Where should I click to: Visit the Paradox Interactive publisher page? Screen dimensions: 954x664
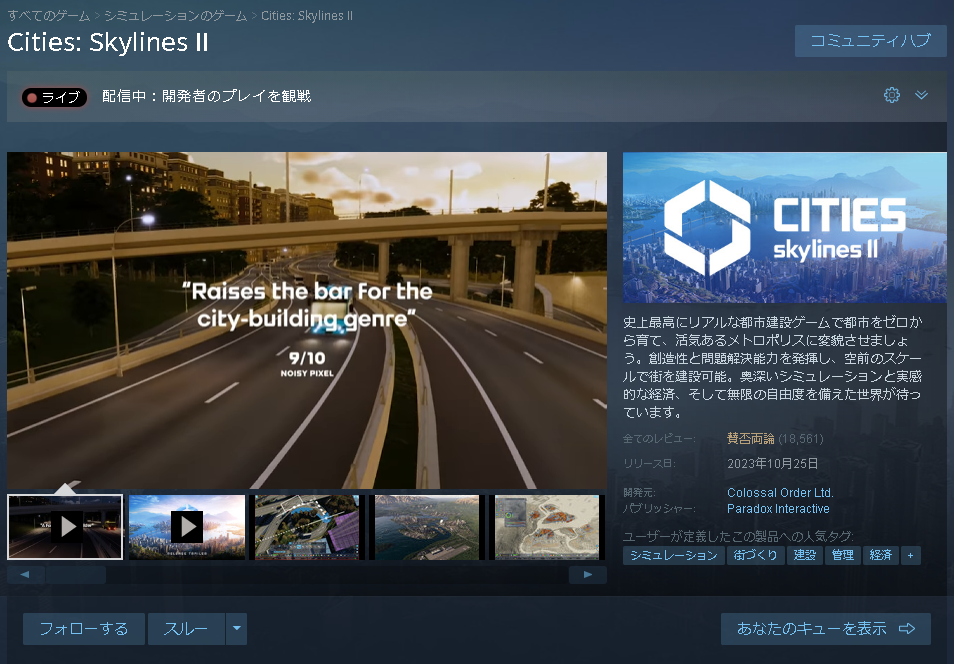coord(780,509)
